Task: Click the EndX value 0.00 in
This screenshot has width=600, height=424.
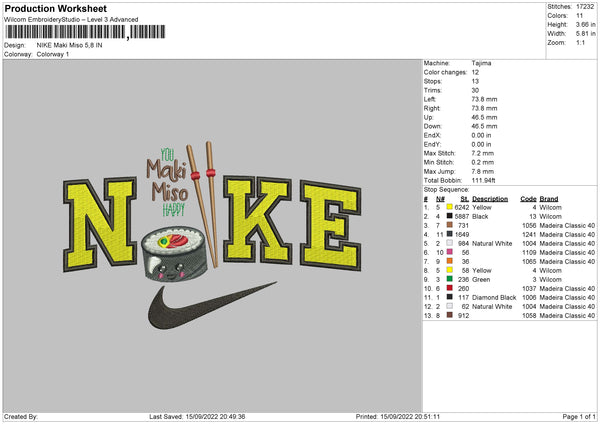Action: (x=481, y=135)
